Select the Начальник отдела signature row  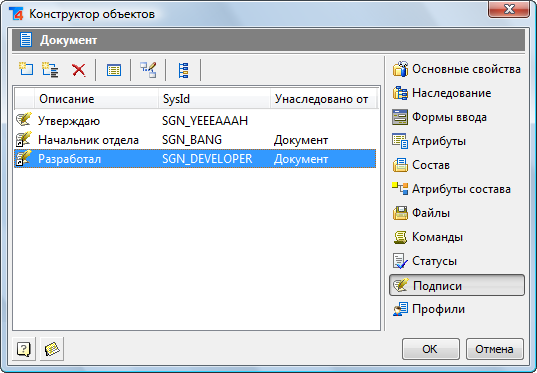[195, 139]
